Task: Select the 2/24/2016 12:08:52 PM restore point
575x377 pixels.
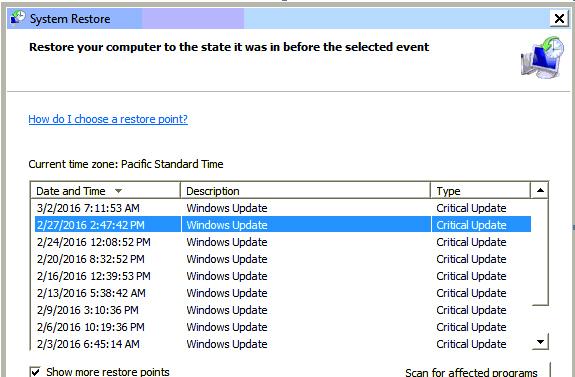Action: [282, 242]
